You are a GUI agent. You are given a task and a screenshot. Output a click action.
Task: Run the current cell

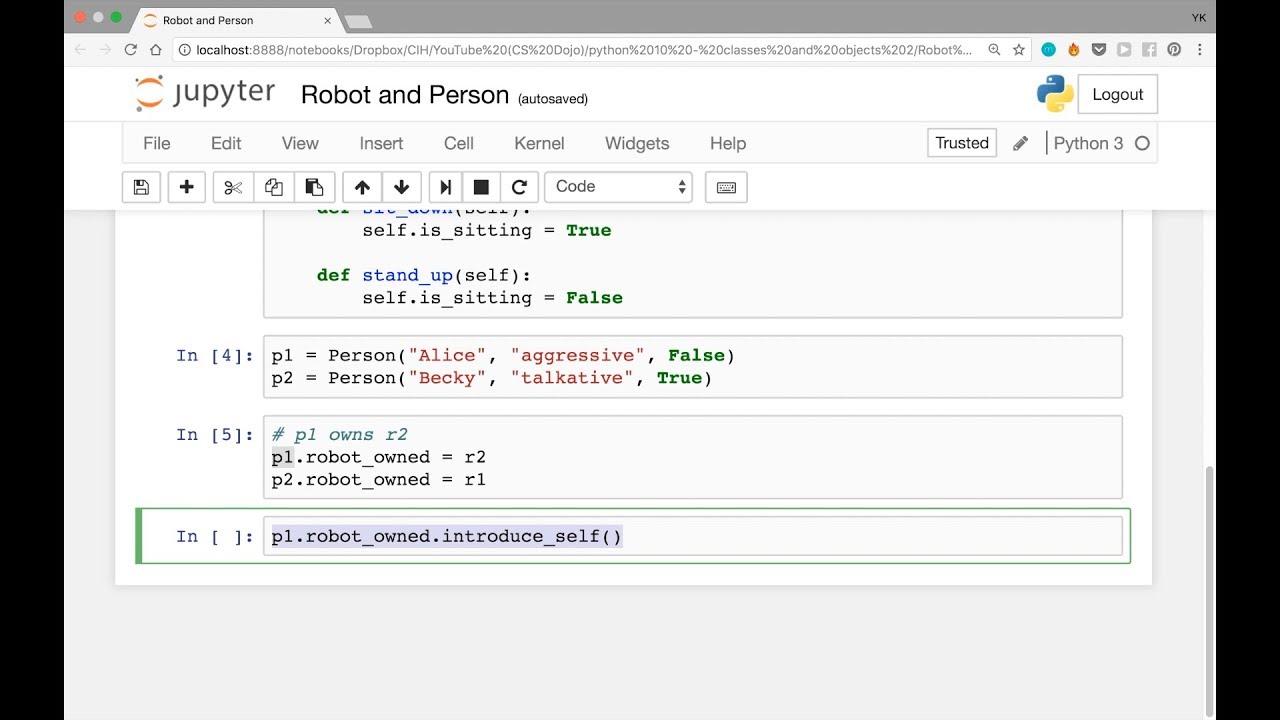coord(446,187)
